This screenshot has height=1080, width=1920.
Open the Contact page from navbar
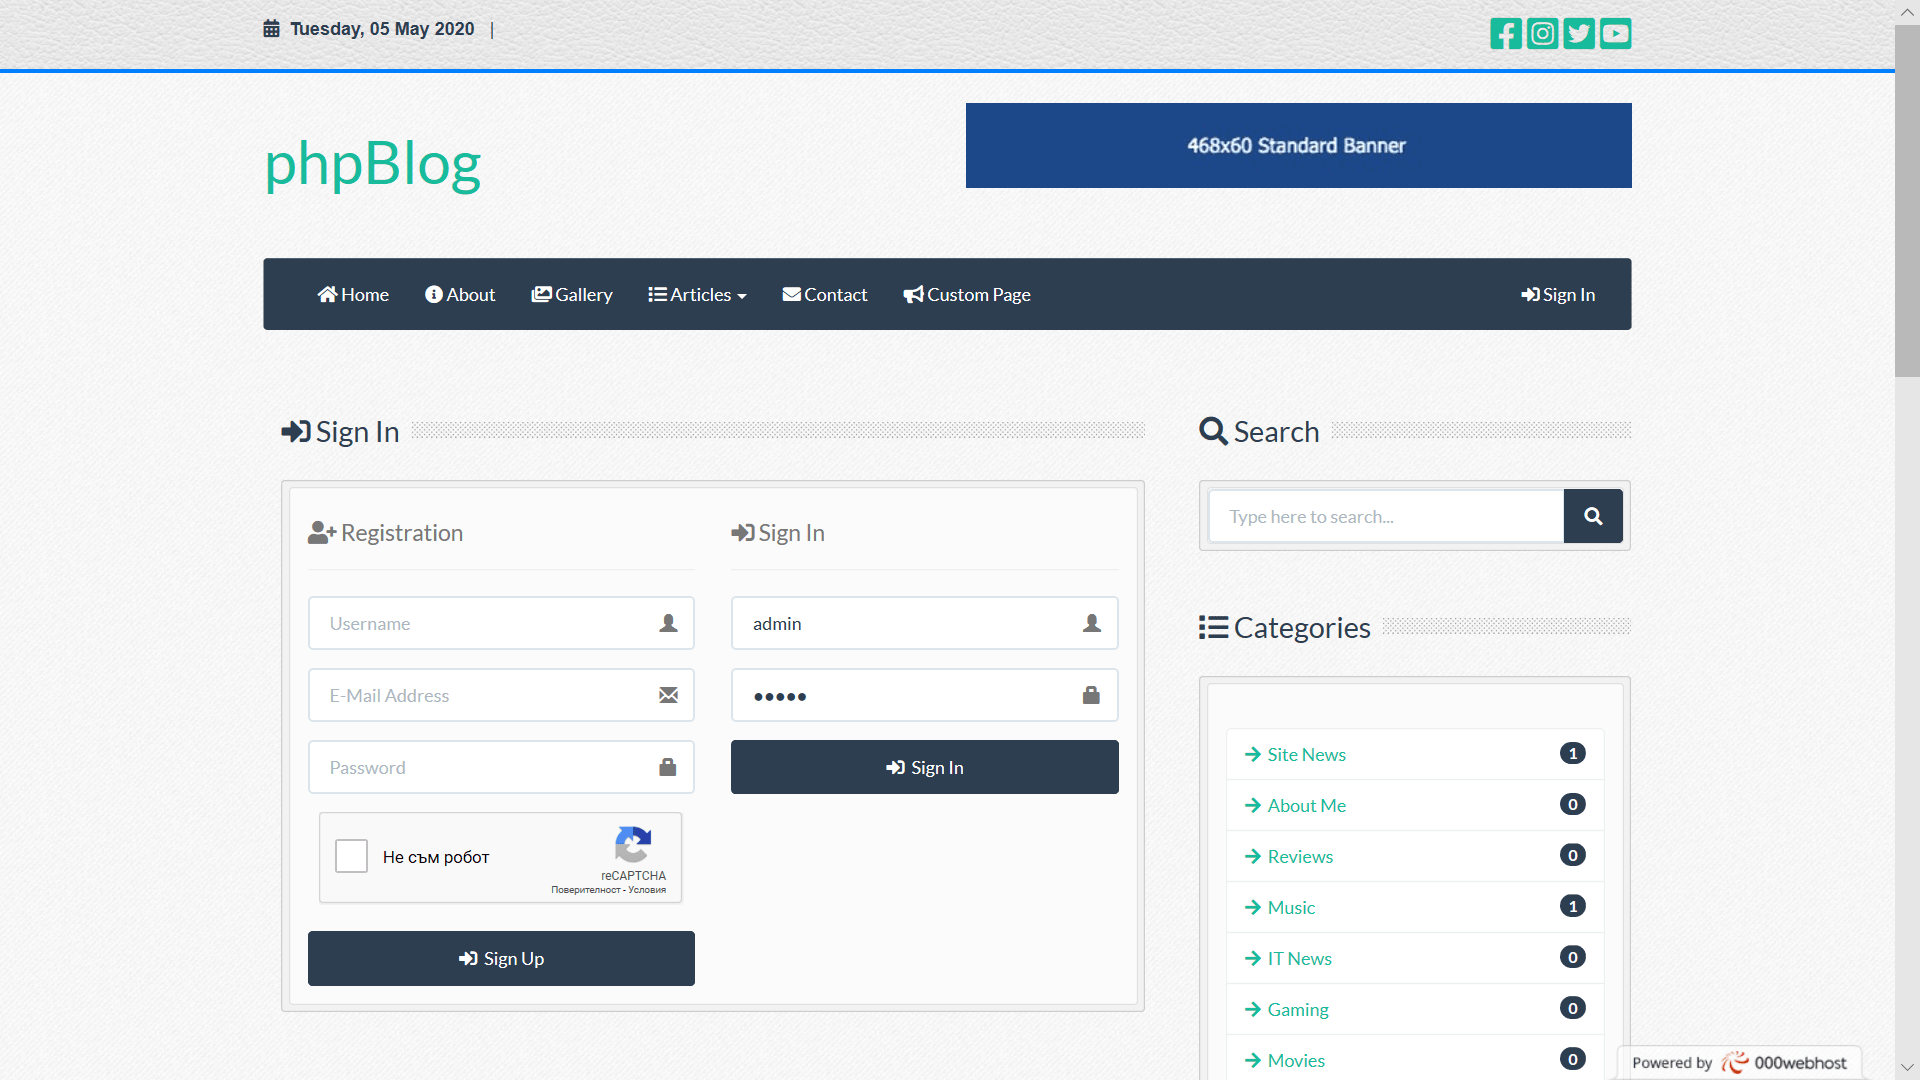(824, 294)
